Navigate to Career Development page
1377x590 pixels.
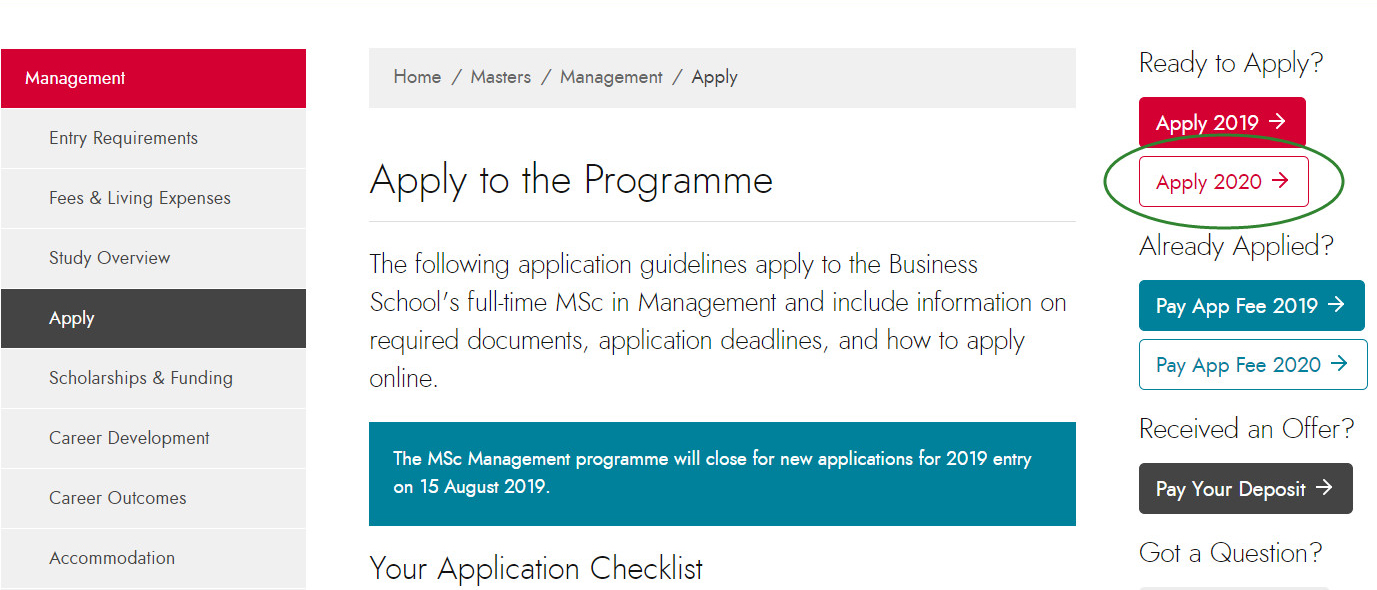[153, 438]
